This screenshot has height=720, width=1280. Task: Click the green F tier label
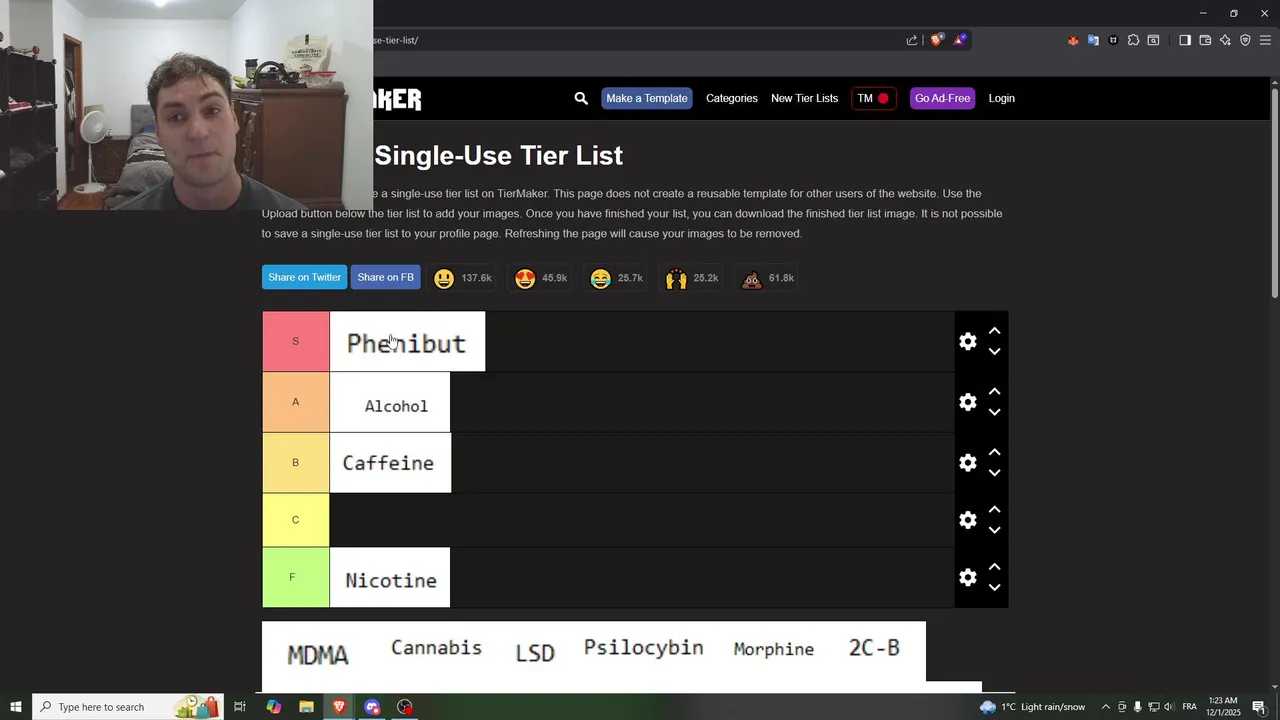click(295, 577)
